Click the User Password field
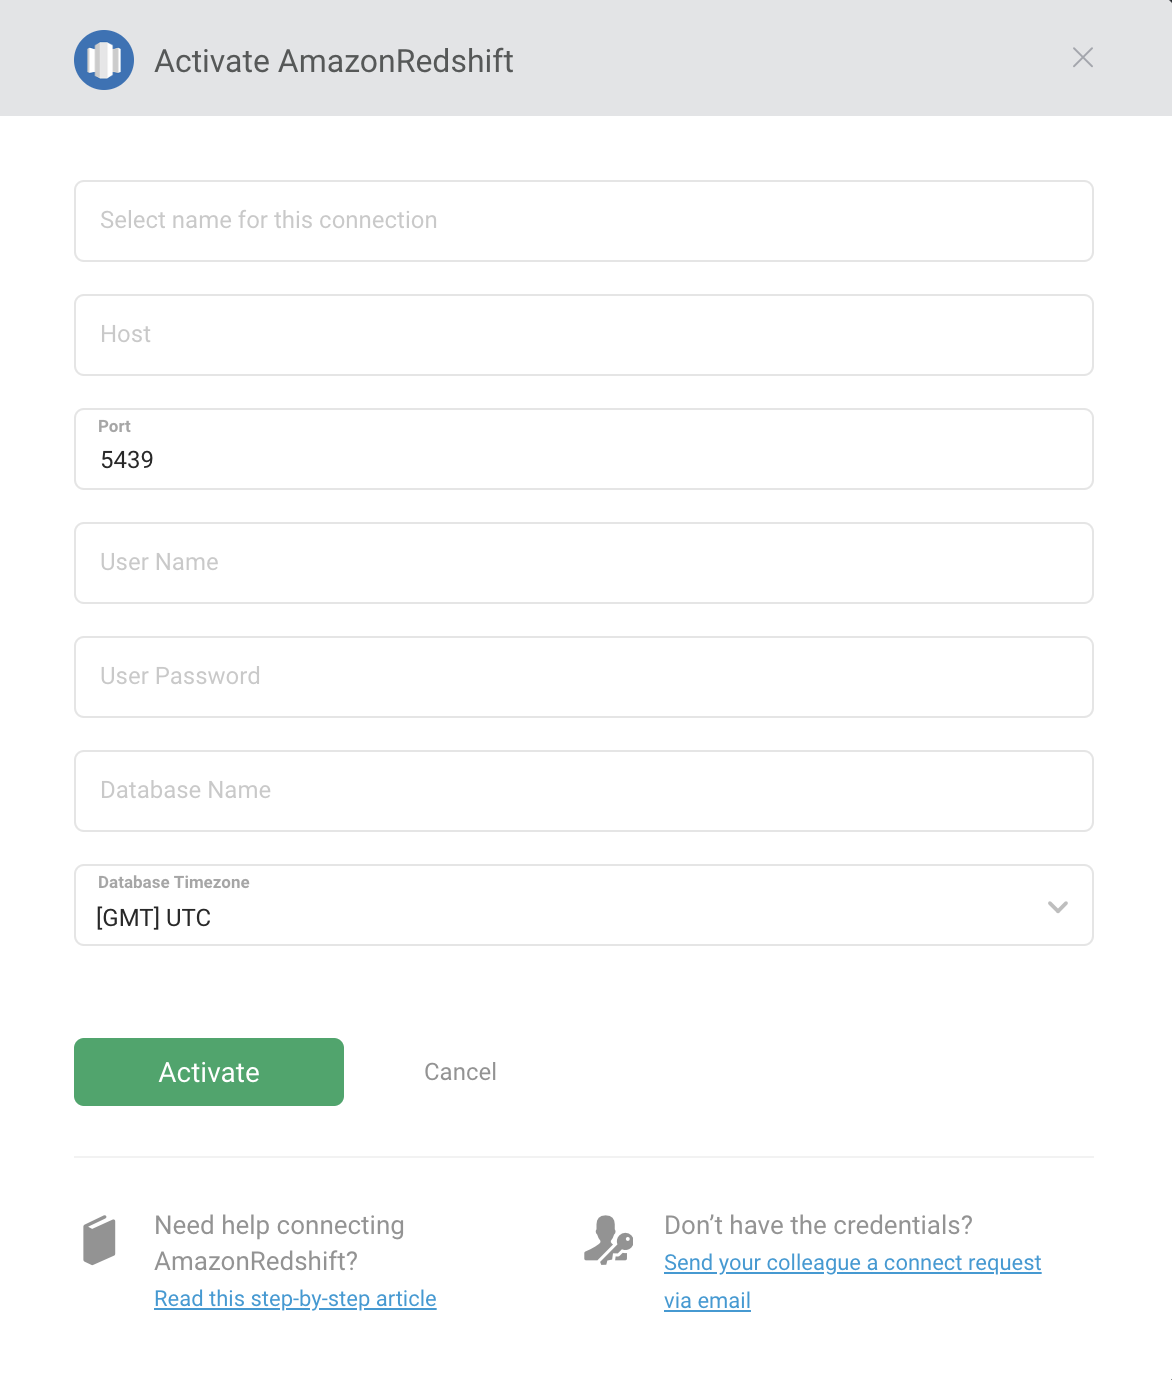 click(583, 677)
